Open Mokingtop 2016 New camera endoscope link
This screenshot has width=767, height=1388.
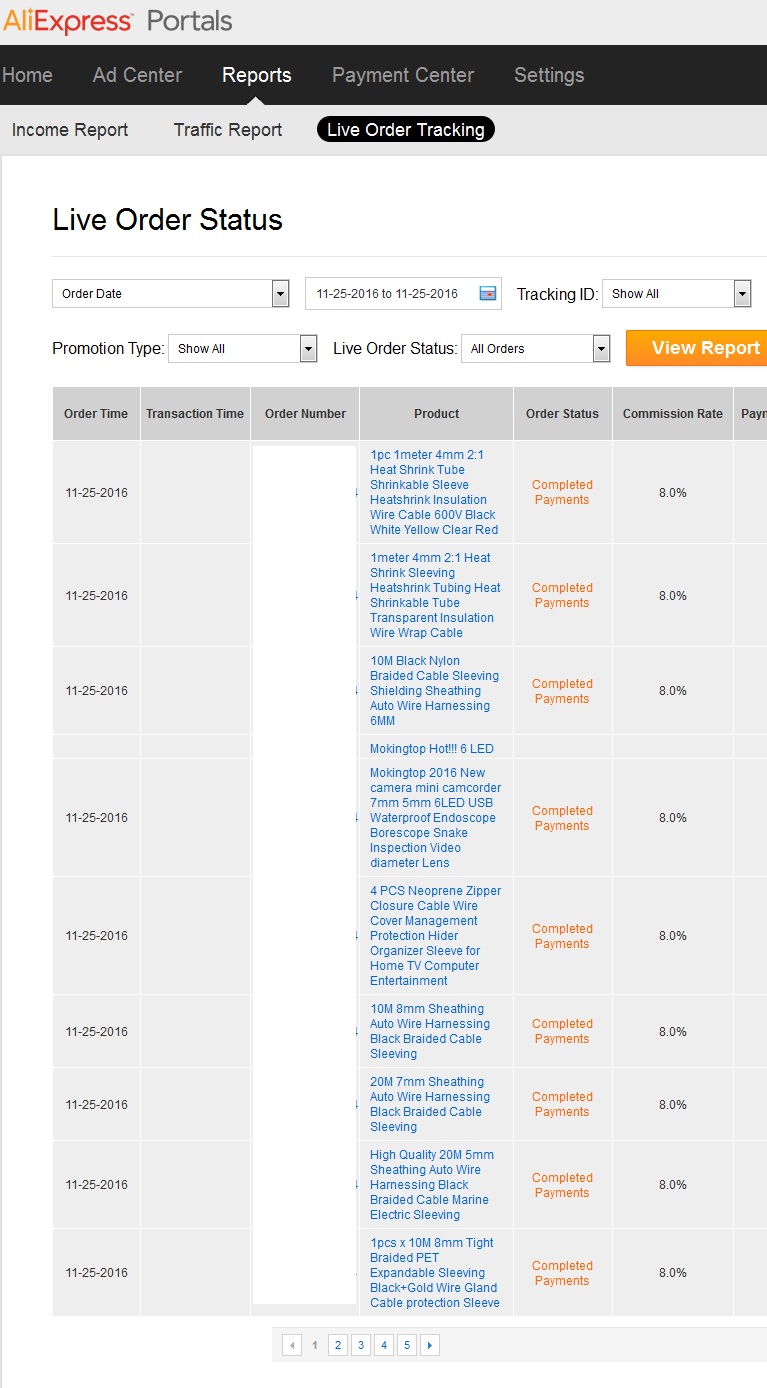(435, 818)
